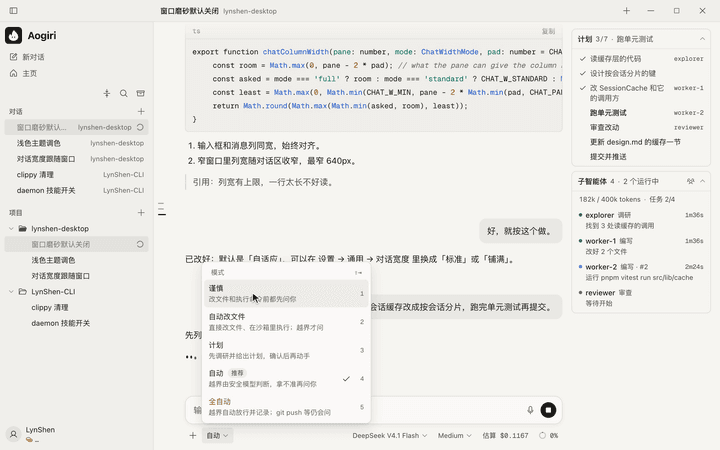This screenshot has width=720, height=450.
Task: Choose 全自动 mode
Action: (286, 407)
